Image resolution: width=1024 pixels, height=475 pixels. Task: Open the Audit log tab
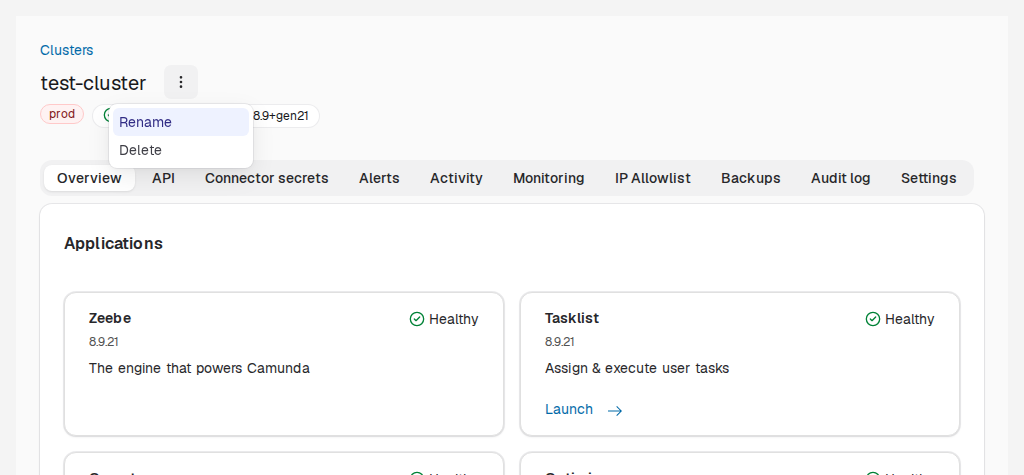click(840, 178)
